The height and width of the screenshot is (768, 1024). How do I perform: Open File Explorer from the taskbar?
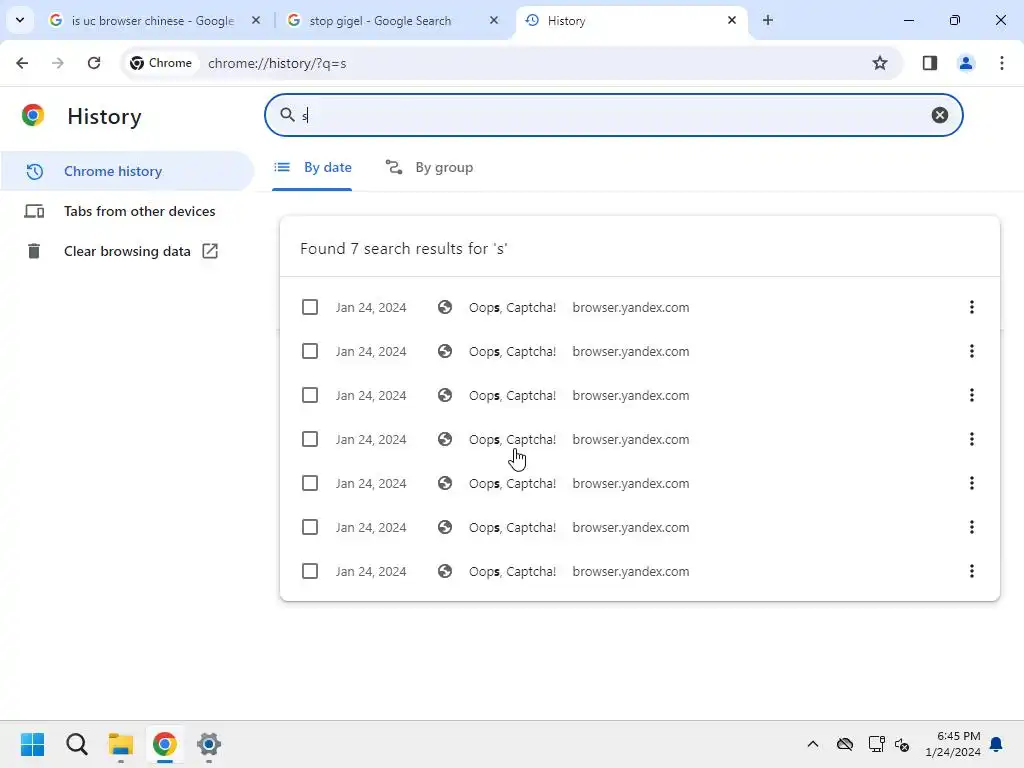pyautogui.click(x=120, y=744)
